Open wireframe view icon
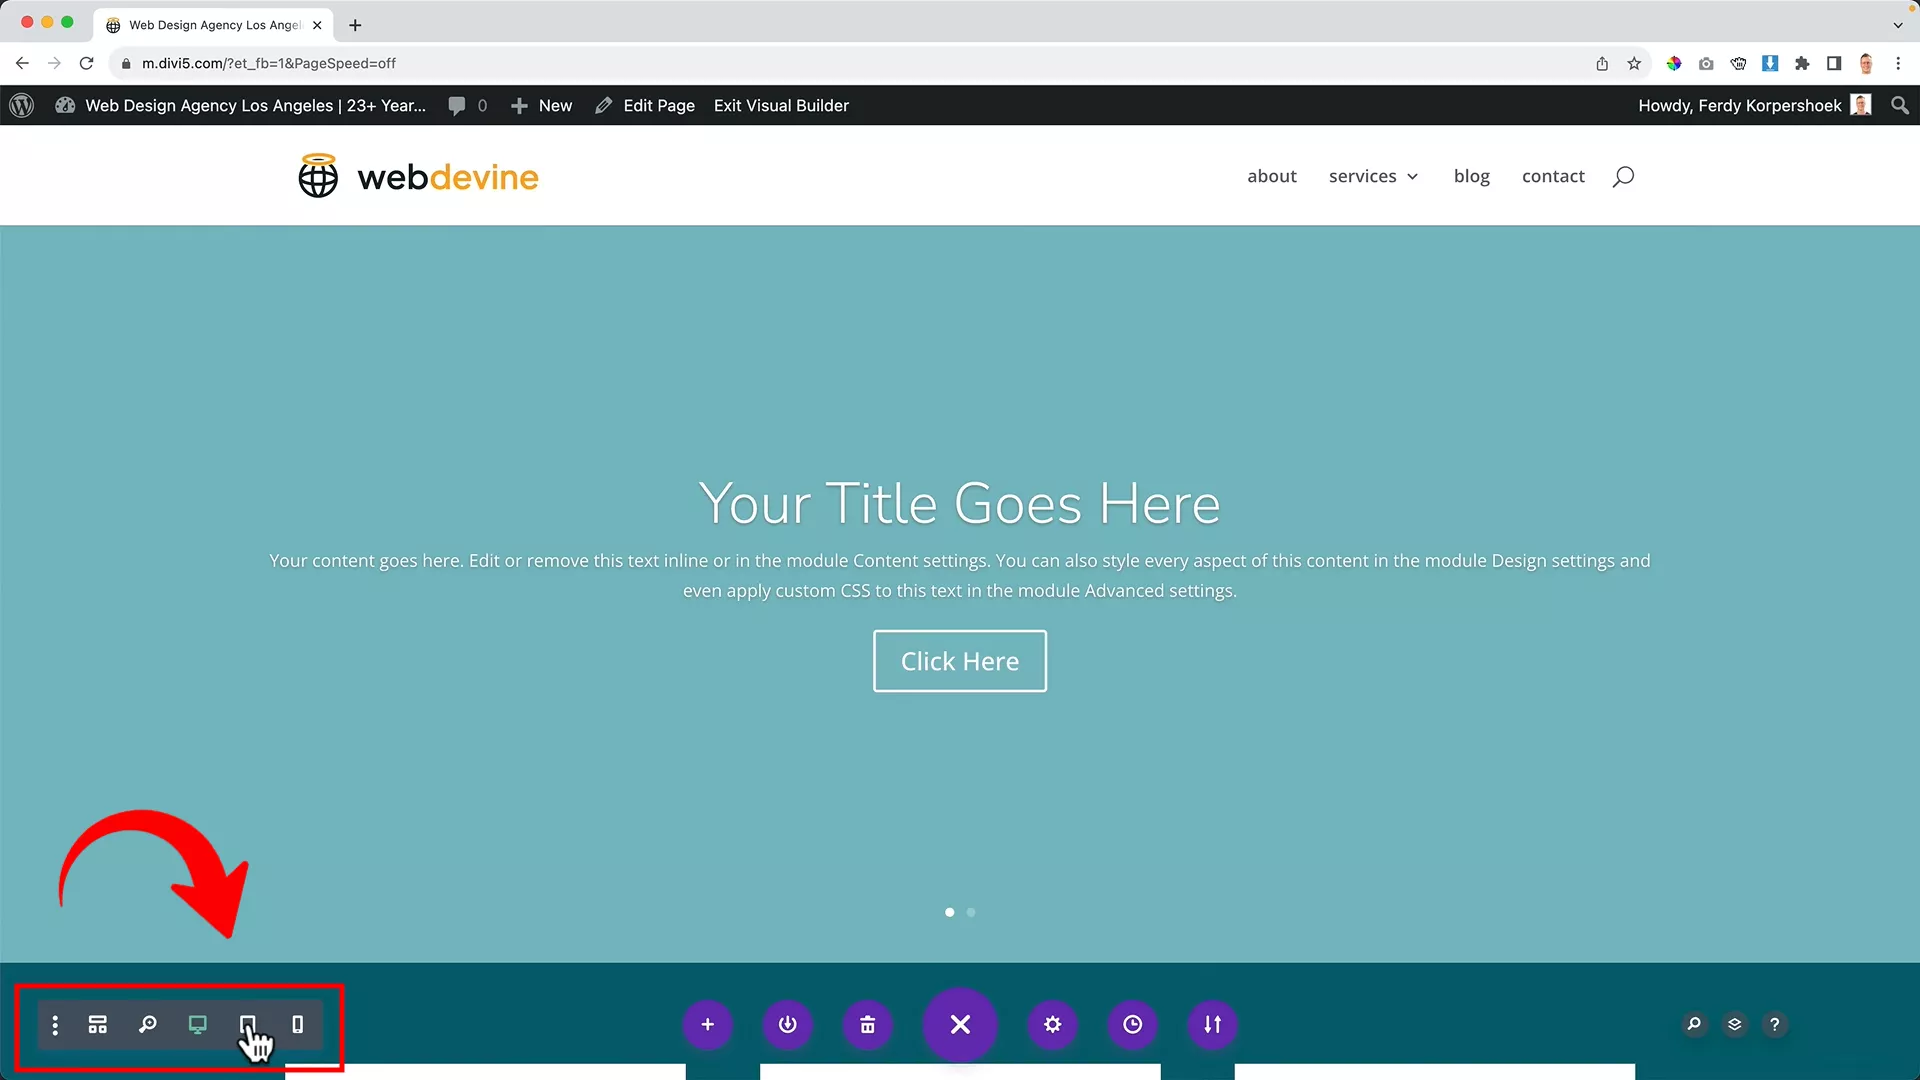The image size is (1920, 1080). (x=97, y=1024)
